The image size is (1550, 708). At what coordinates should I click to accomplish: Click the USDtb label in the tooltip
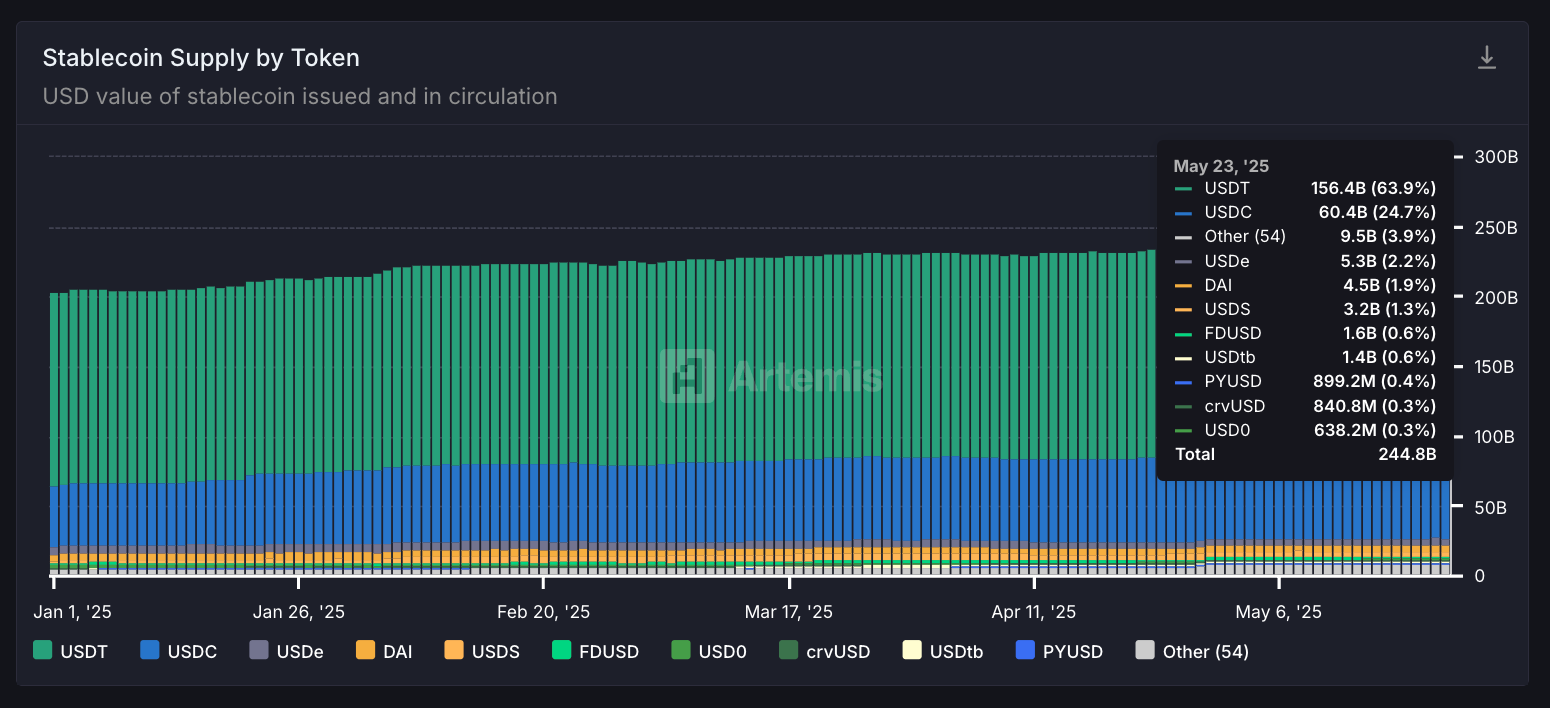coord(1229,357)
